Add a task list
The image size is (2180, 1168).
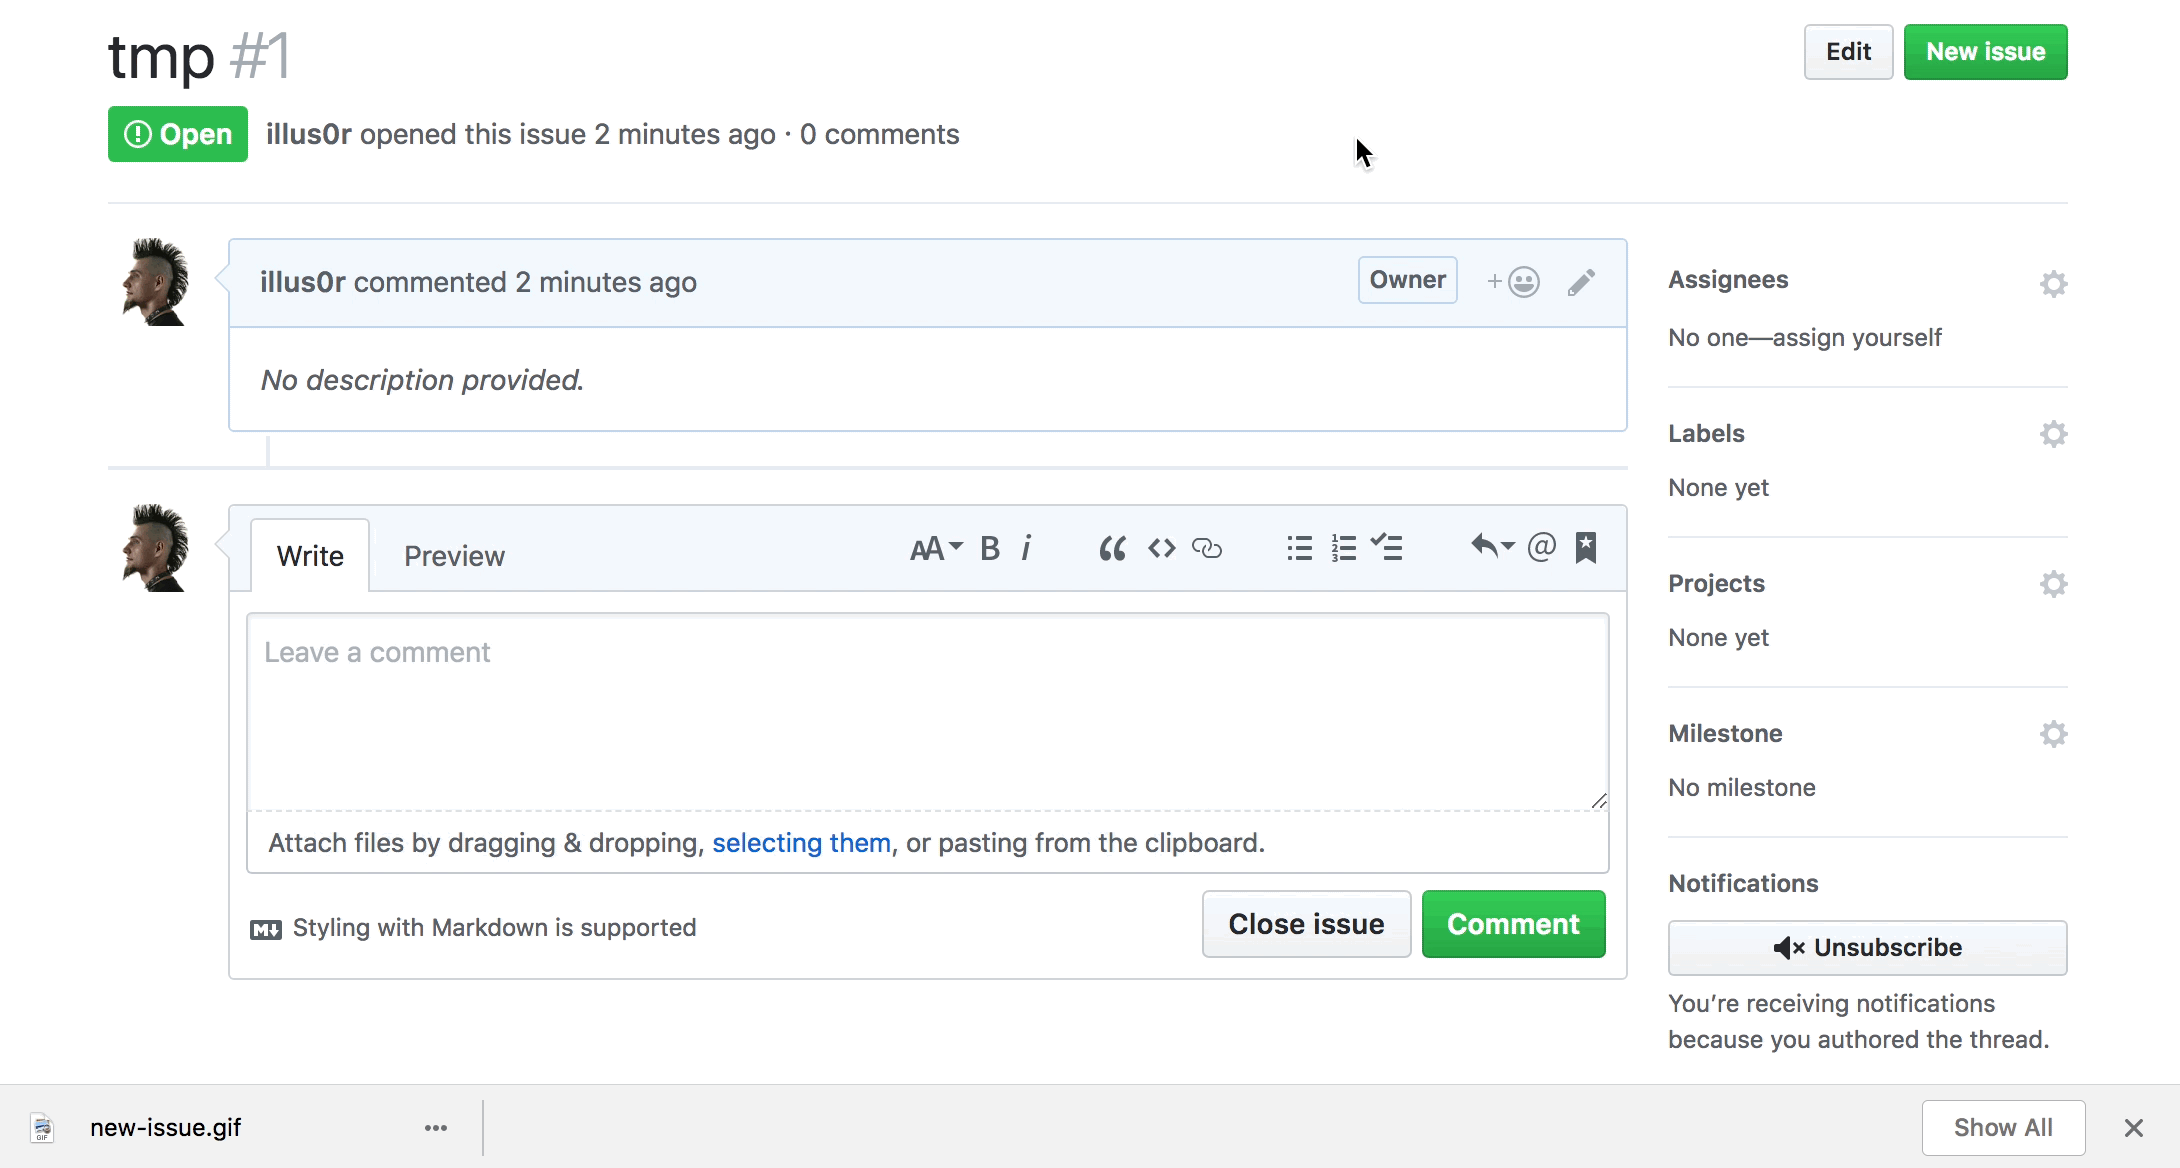1387,547
